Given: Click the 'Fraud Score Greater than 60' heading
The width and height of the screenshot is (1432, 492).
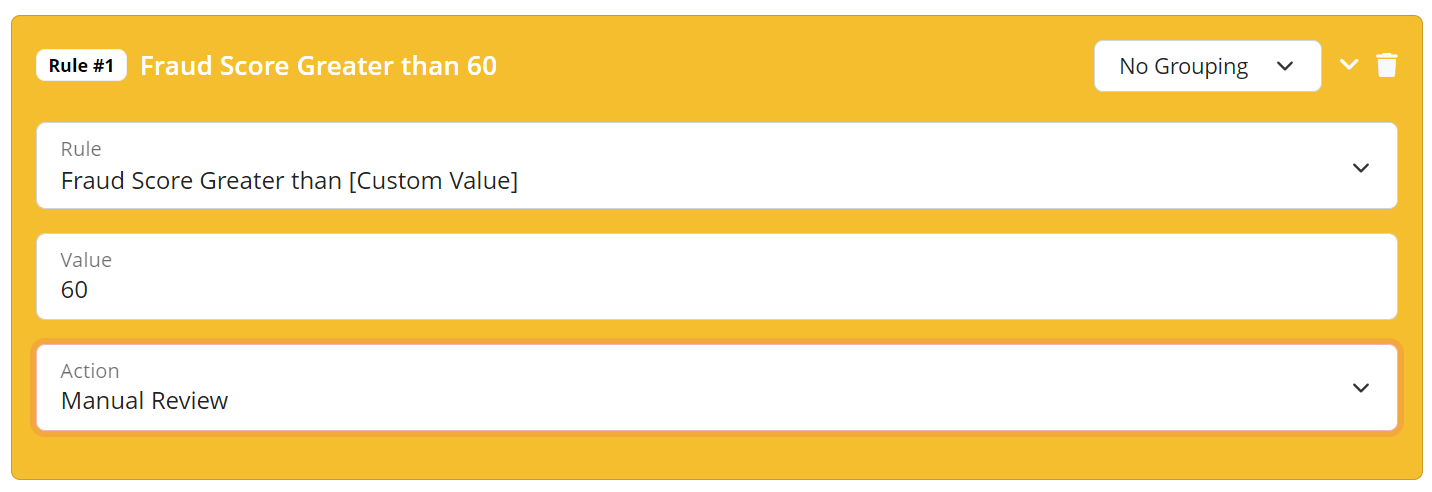Looking at the screenshot, I should click(x=318, y=66).
